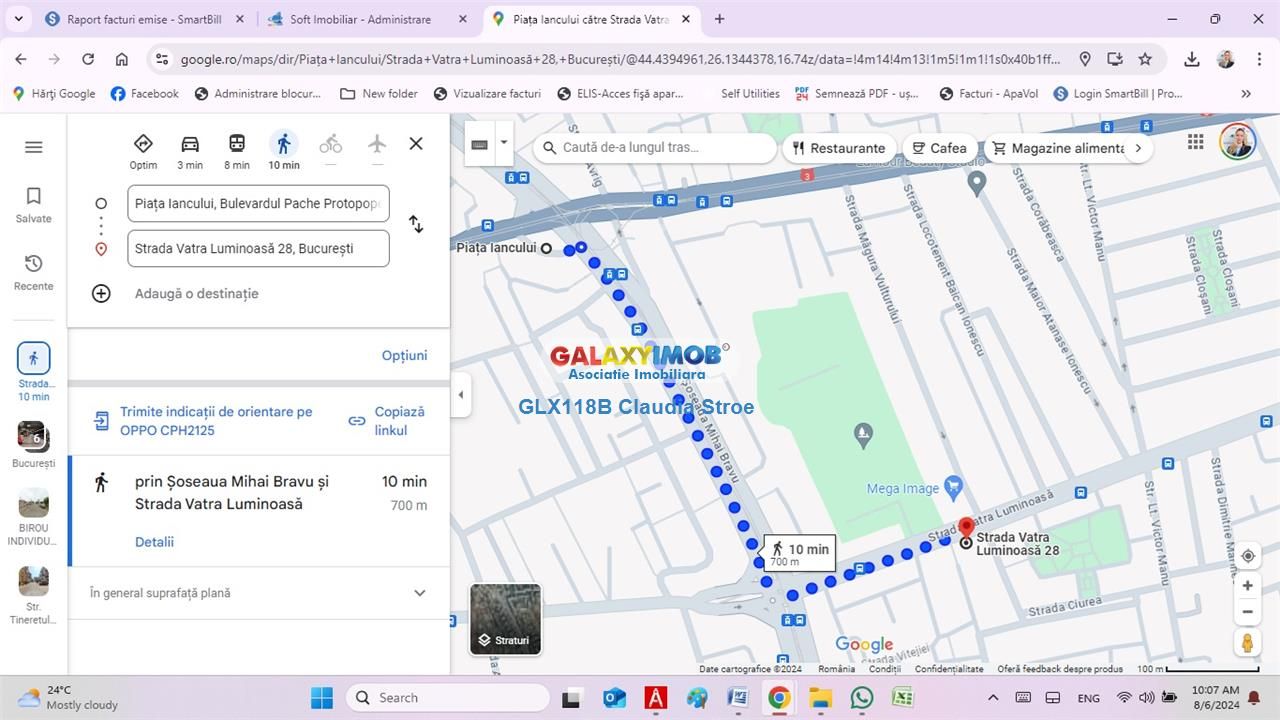
Task: Choose public transit travel mode
Action: pyautogui.click(x=236, y=145)
